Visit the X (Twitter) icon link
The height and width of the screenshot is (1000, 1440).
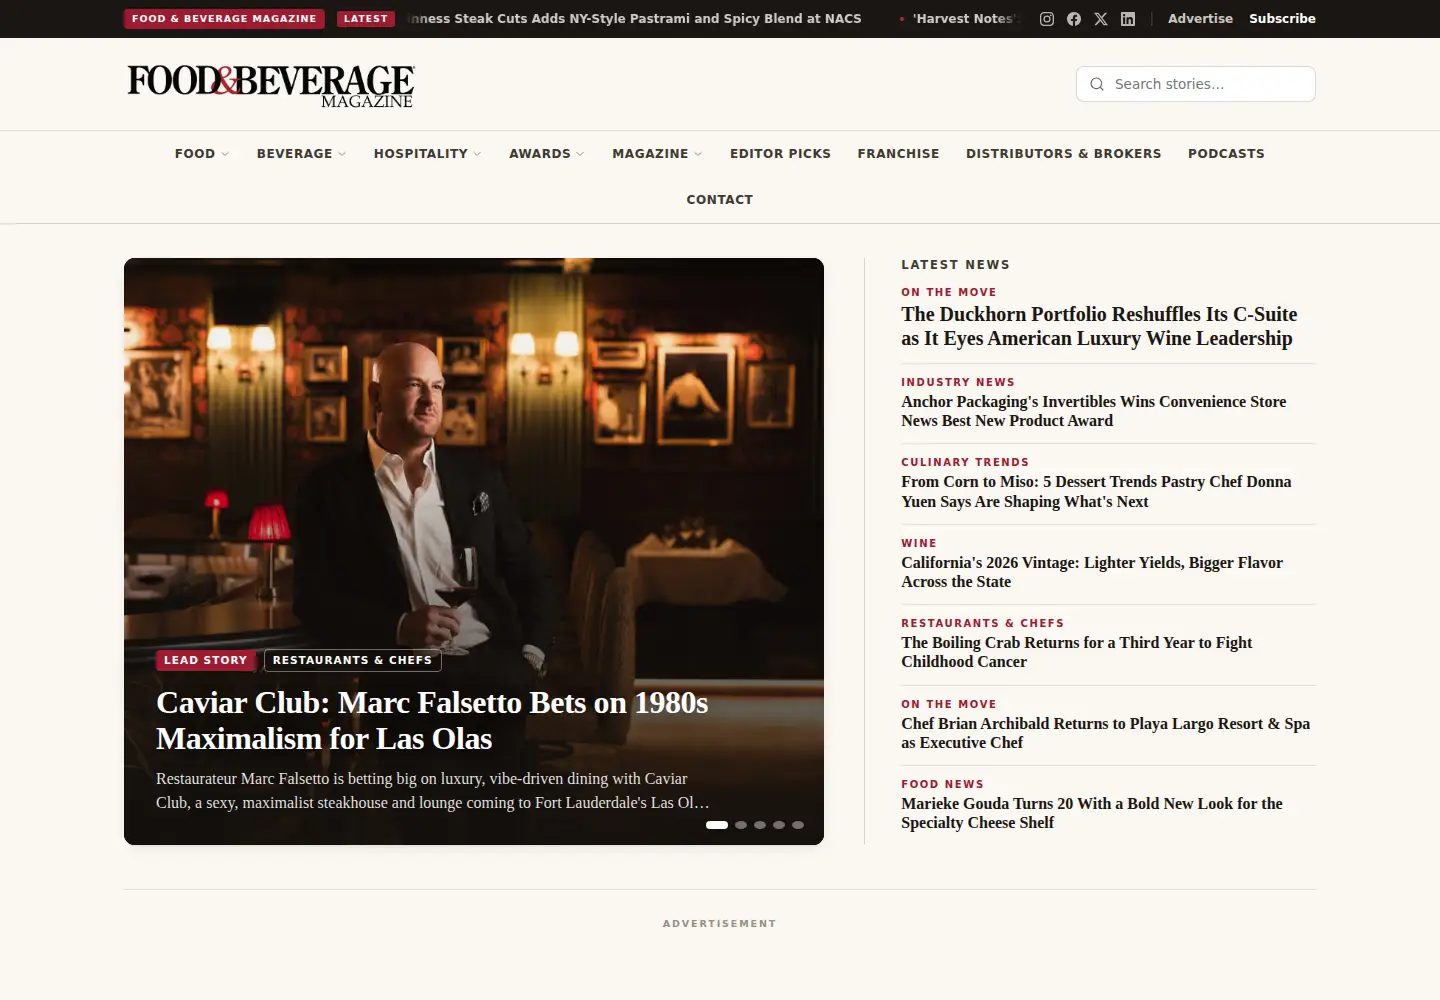click(x=1101, y=19)
